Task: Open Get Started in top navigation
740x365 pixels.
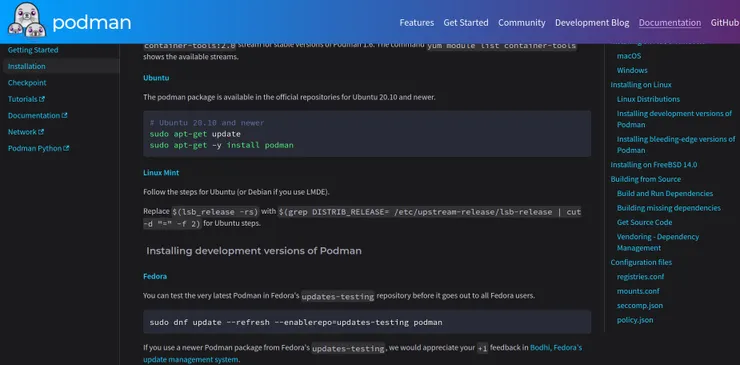Action: (466, 23)
